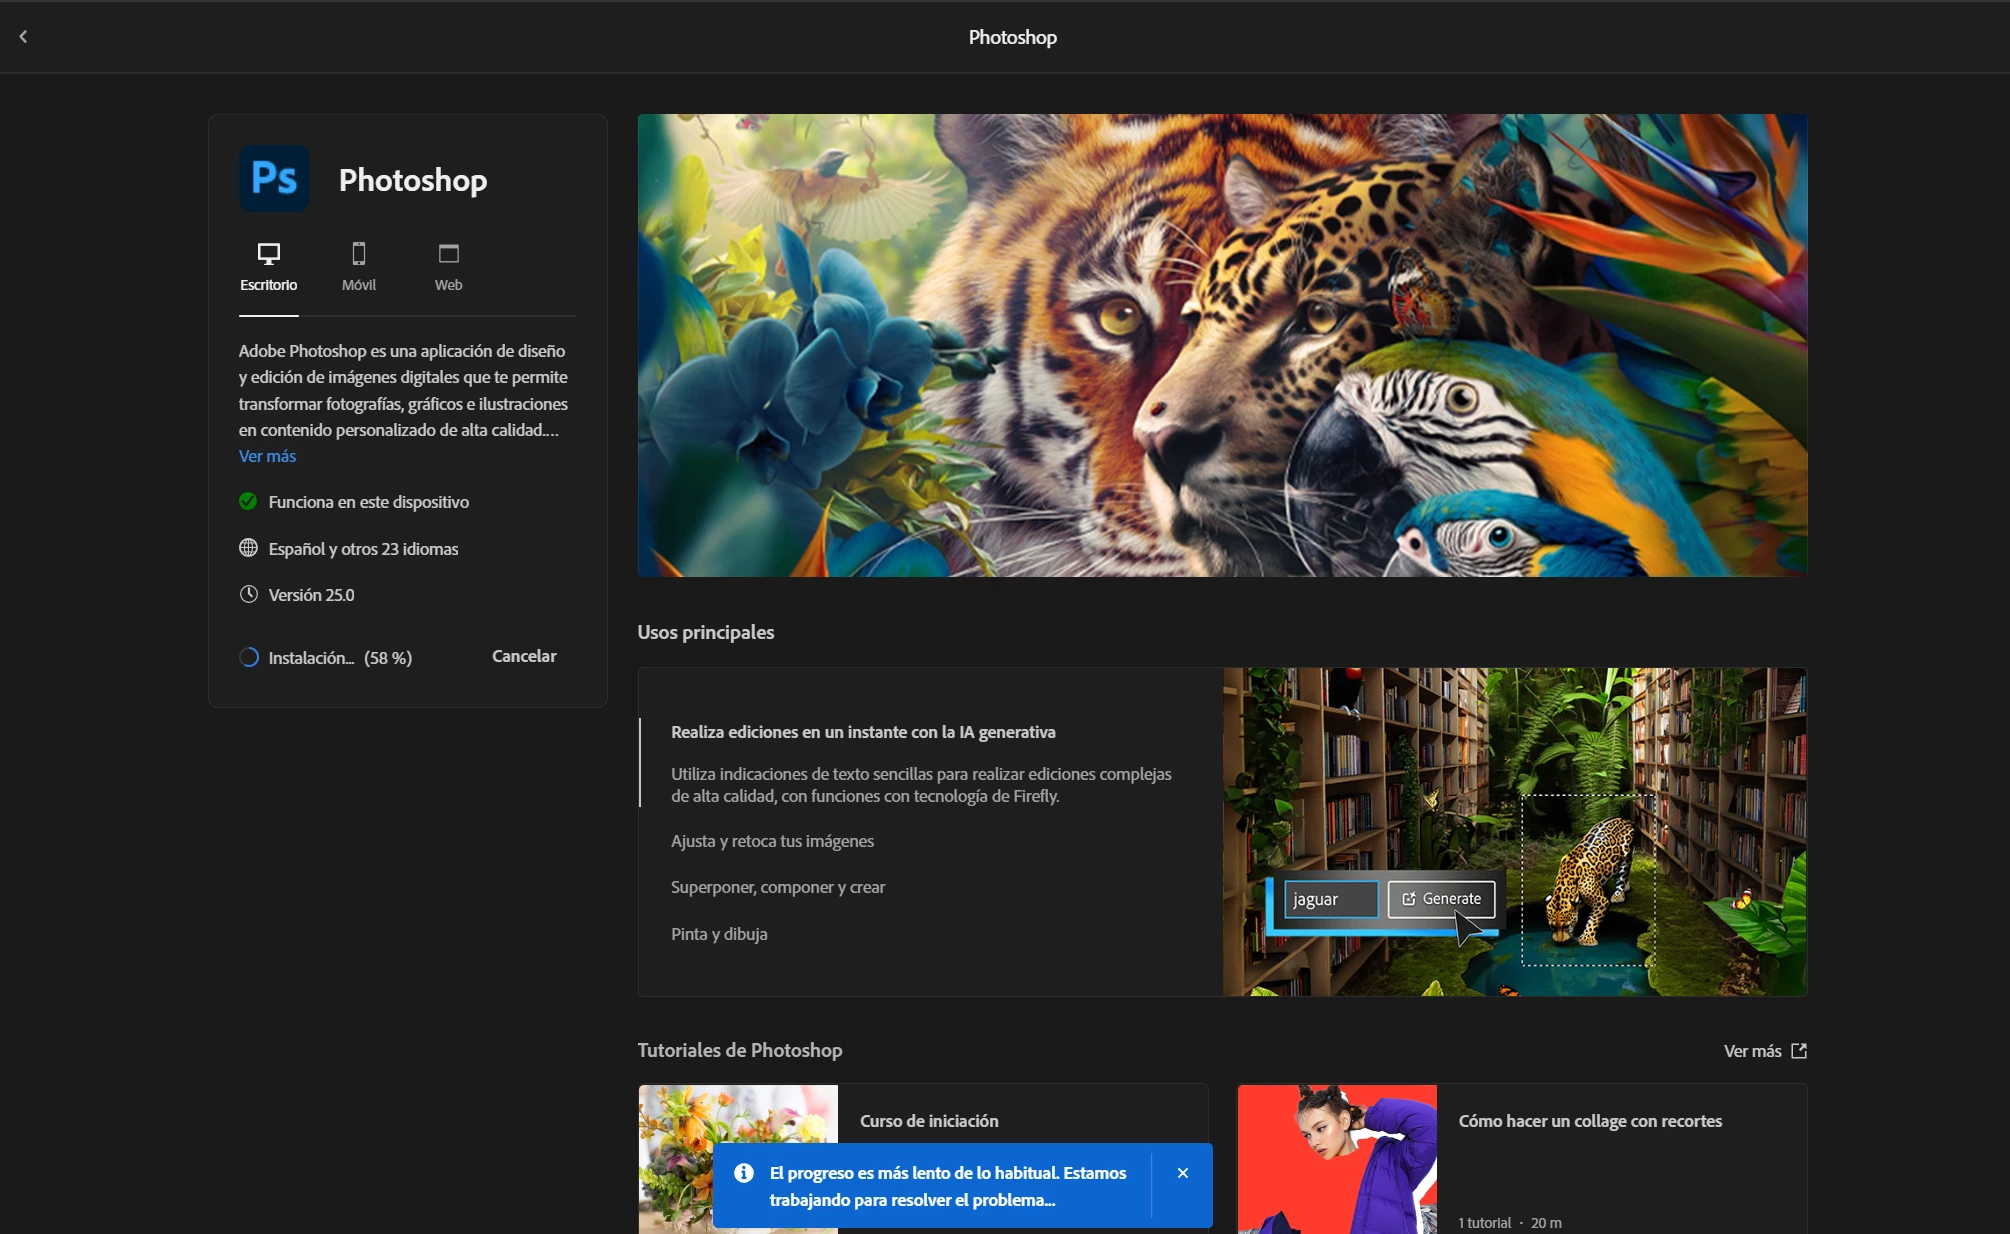Click the version clock icon
Screen dimensions: 2010x1234
(248, 595)
